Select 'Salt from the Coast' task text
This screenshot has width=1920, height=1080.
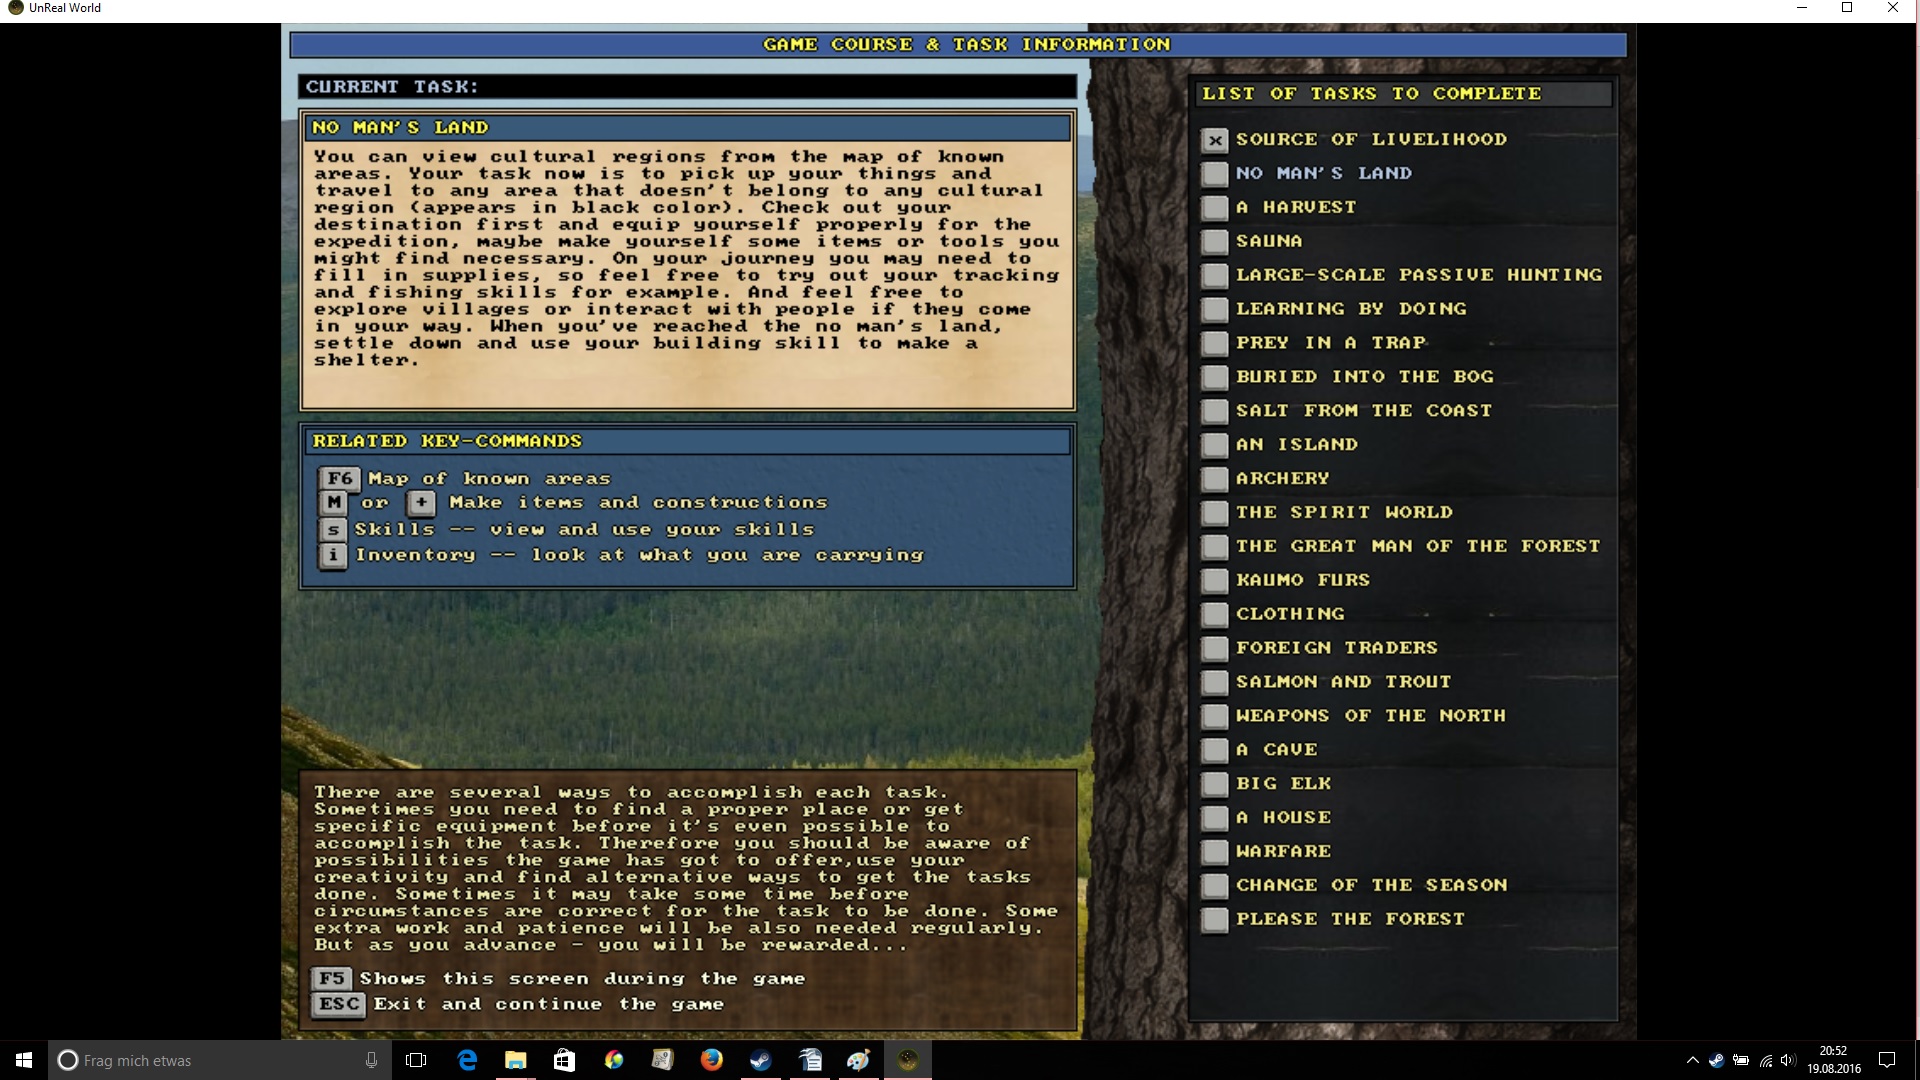click(x=1363, y=410)
